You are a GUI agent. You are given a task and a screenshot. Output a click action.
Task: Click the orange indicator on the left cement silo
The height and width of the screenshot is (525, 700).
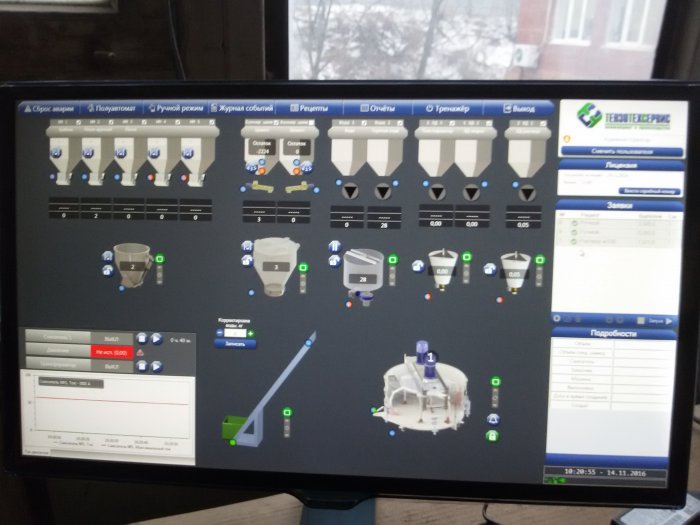(x=262, y=171)
